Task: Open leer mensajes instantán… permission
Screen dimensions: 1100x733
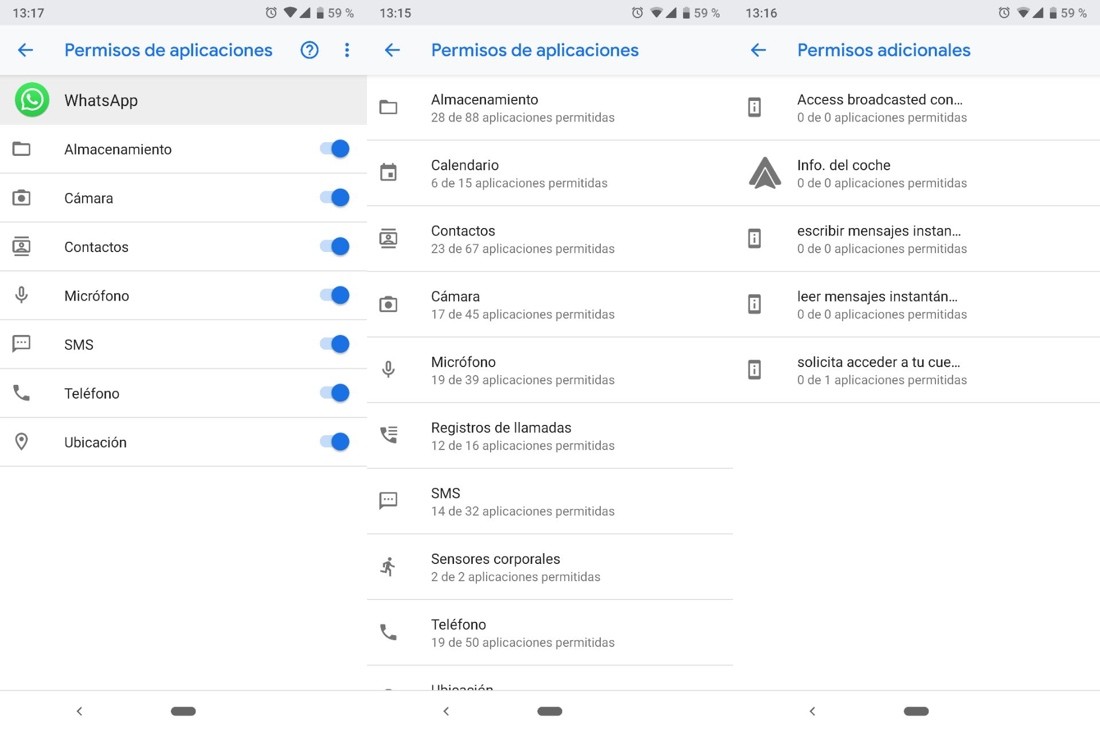Action: pos(916,304)
